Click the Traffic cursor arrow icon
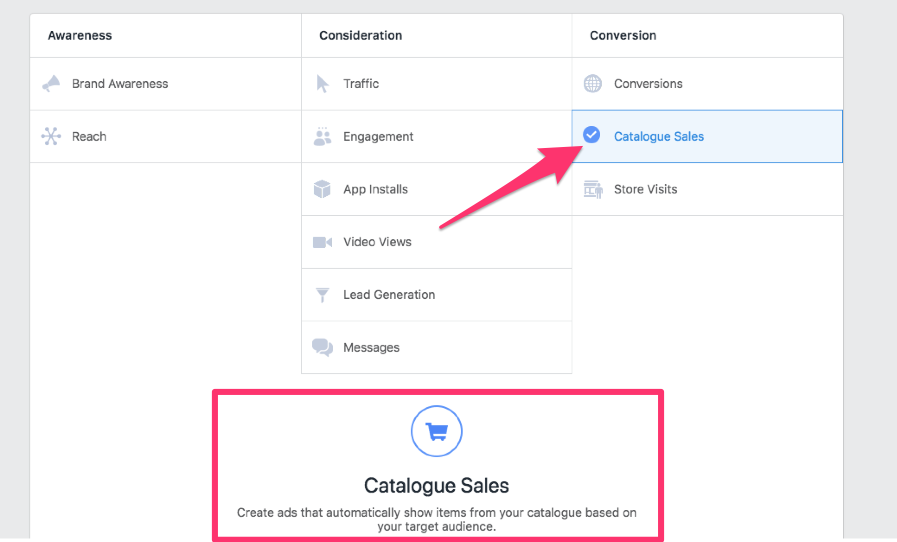The width and height of the screenshot is (897, 542). tap(322, 84)
